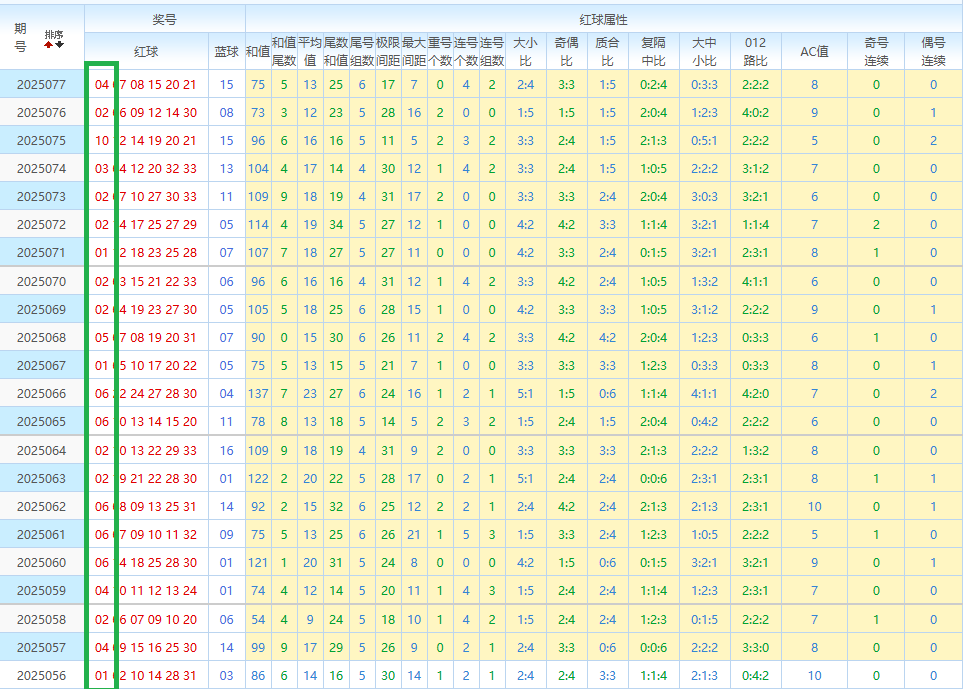Click the 大中小比 column header
Image resolution: width=963 pixels, height=689 pixels.
704,52
